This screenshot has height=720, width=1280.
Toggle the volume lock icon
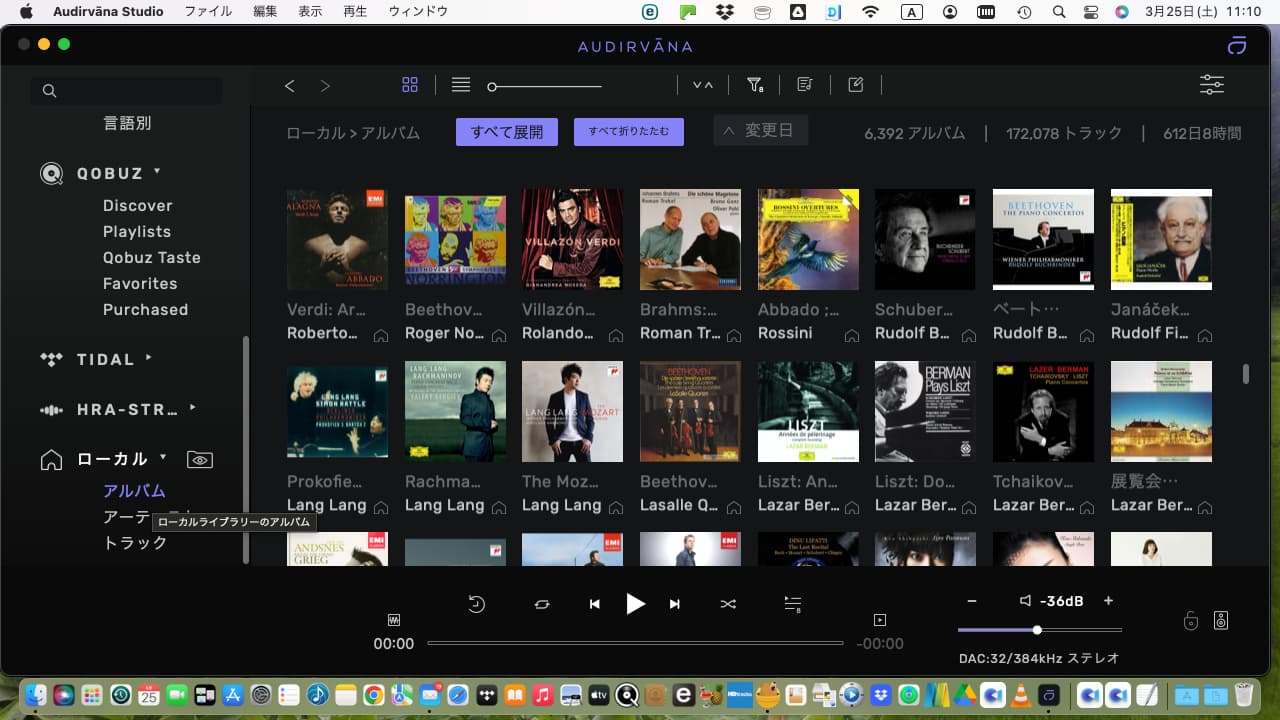(x=1191, y=621)
